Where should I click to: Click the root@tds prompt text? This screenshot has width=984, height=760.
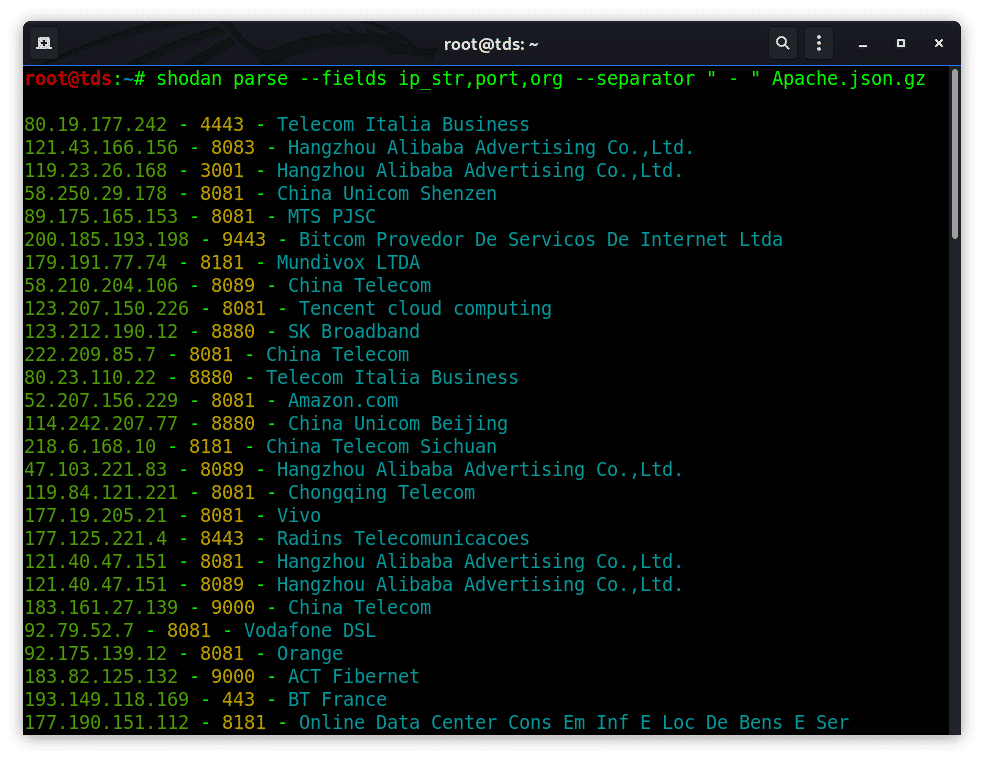click(68, 79)
